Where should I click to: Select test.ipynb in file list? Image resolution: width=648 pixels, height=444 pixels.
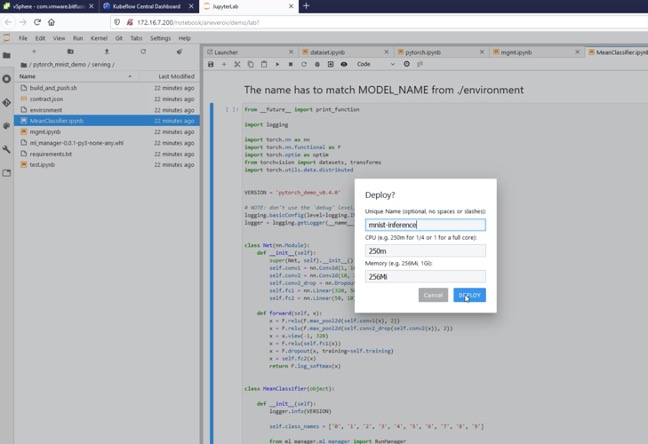(107, 165)
